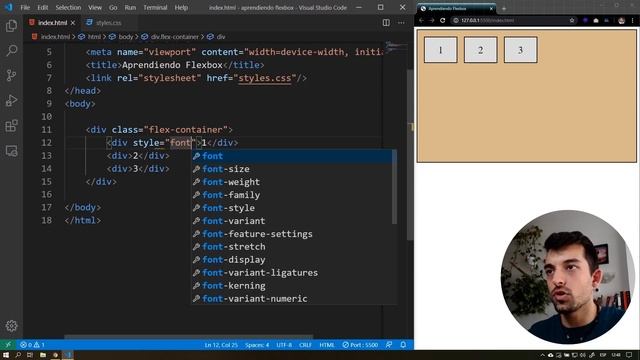The width and height of the screenshot is (640, 360).
Task: Open the browser profile avatar
Action: (621, 20)
